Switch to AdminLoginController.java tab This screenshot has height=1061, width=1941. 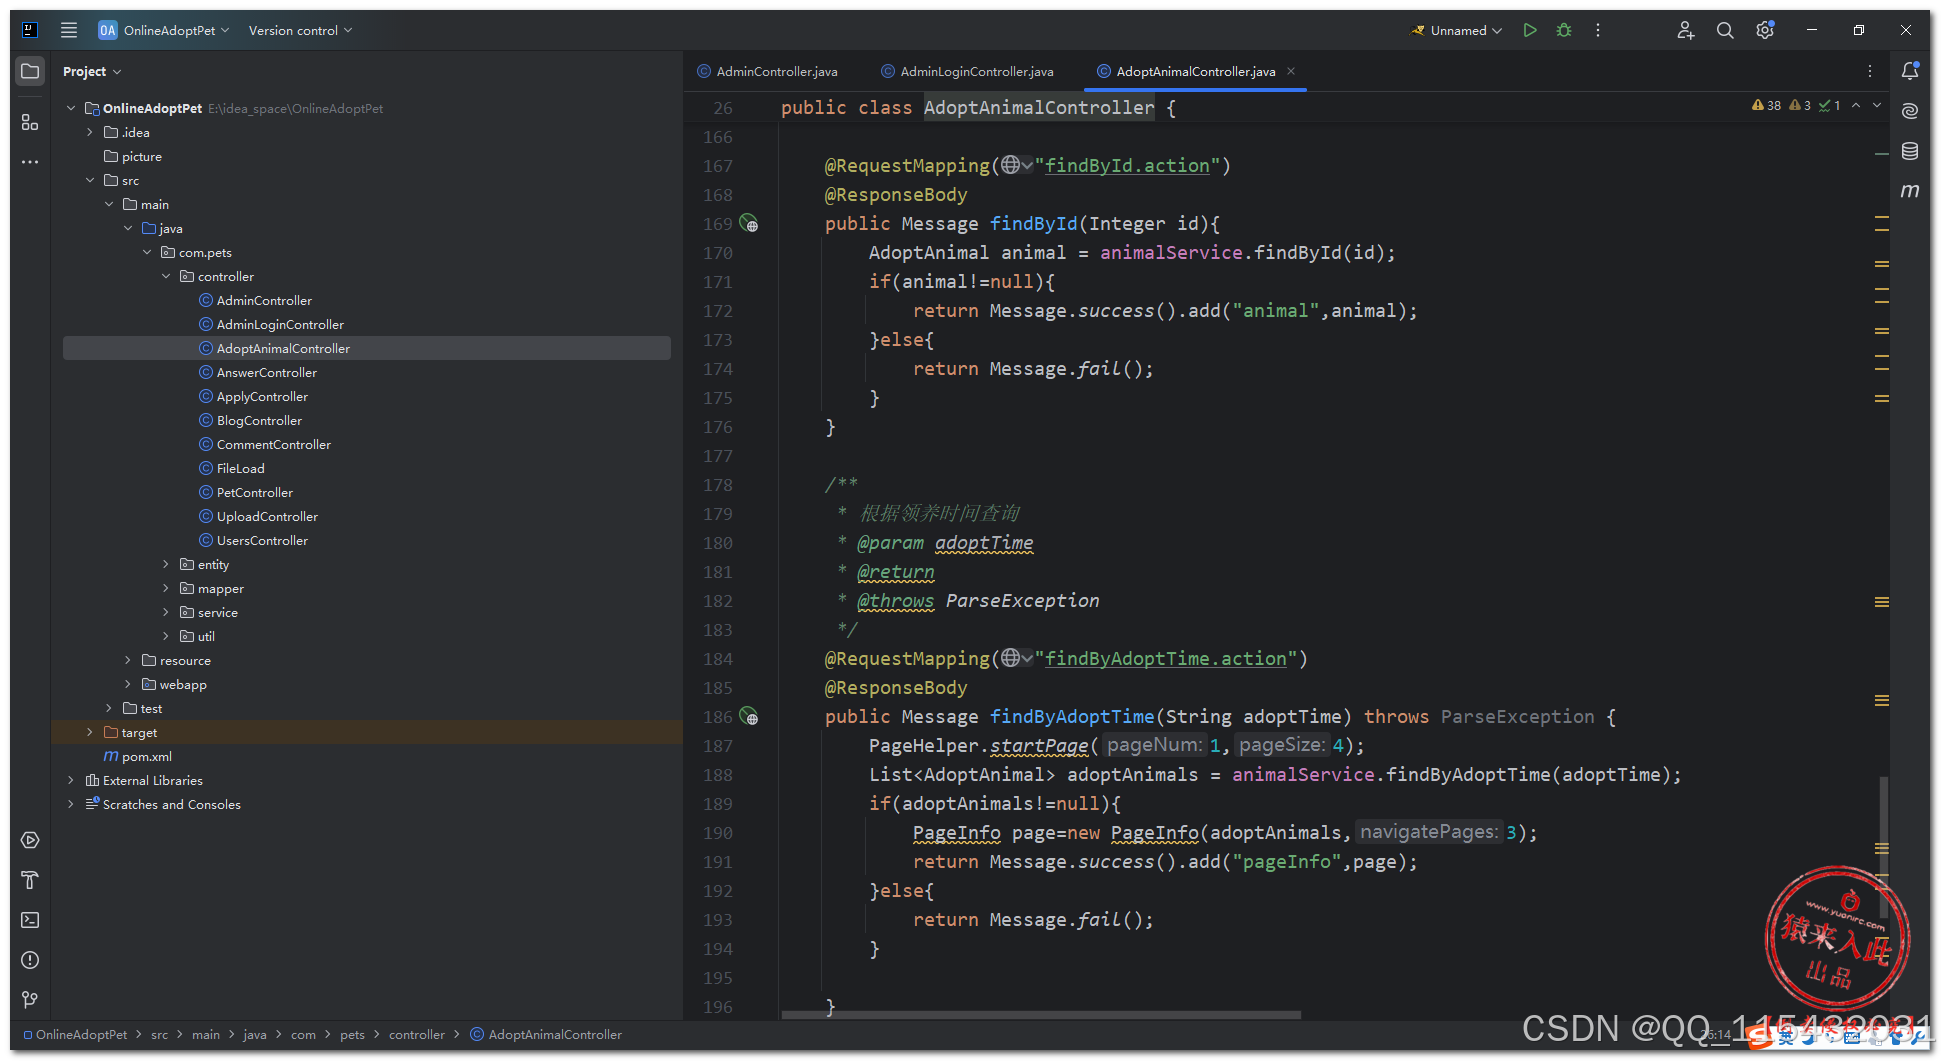point(967,71)
